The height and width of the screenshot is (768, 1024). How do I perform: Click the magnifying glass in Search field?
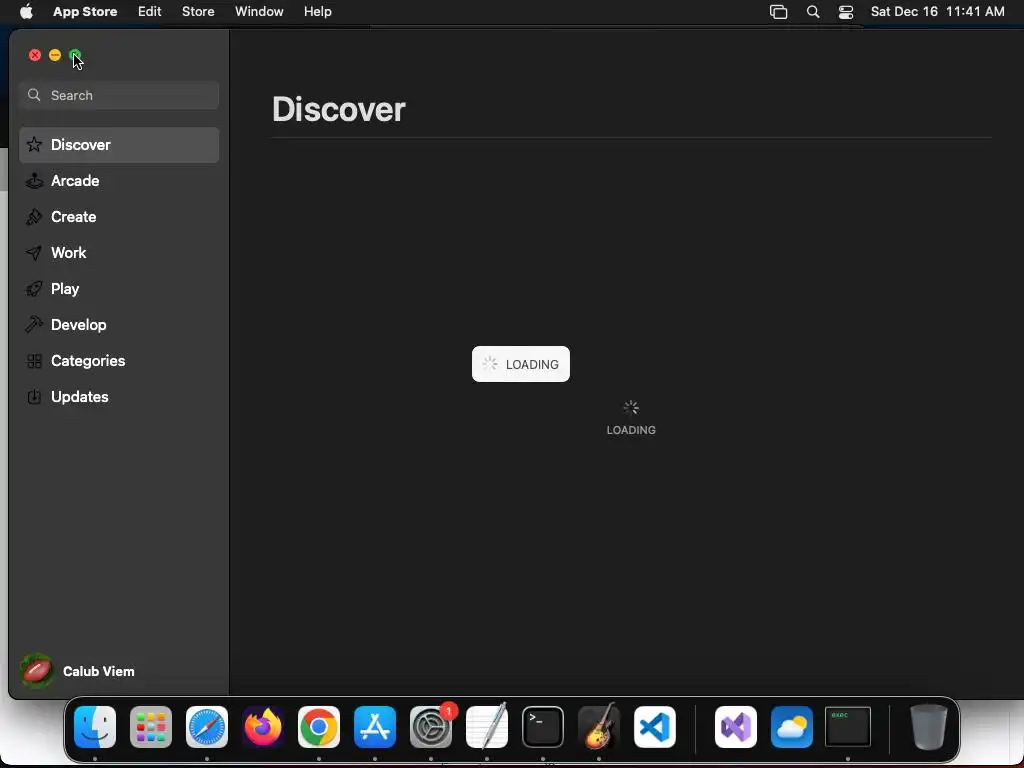coord(34,95)
